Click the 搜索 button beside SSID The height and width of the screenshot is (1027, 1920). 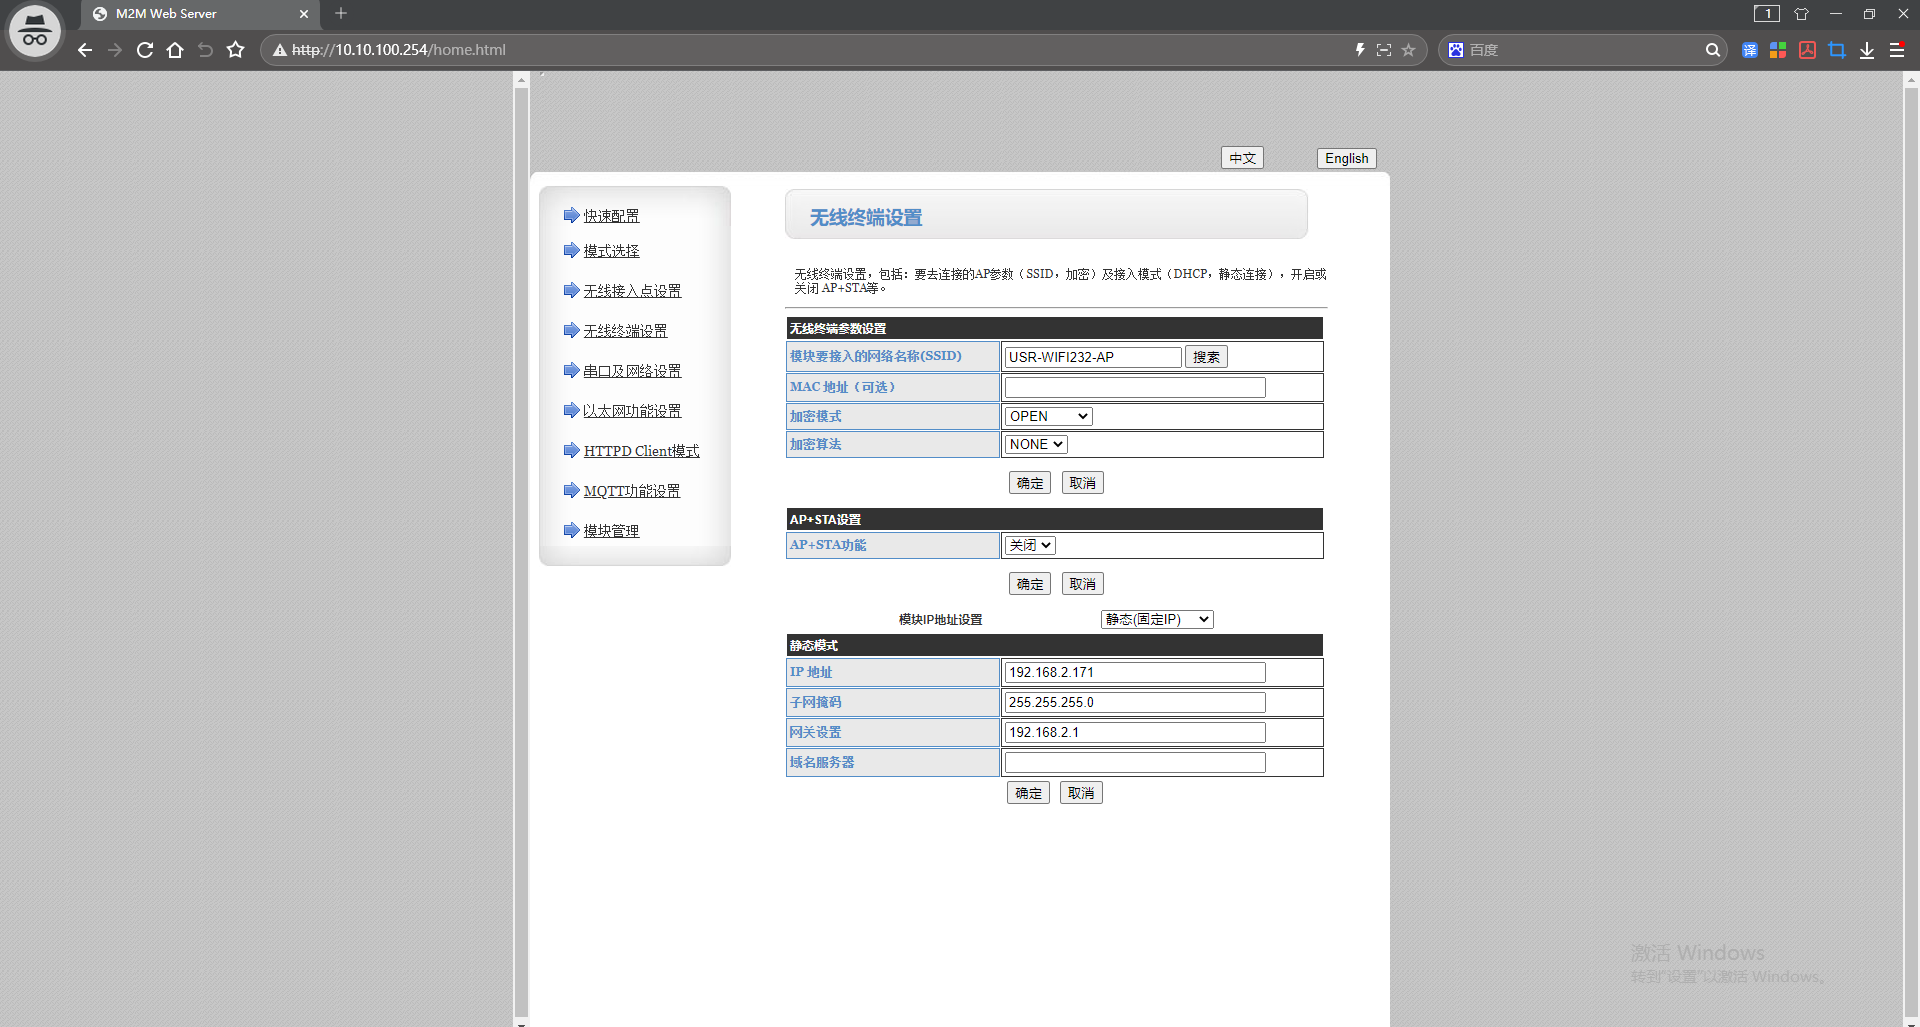1206,357
